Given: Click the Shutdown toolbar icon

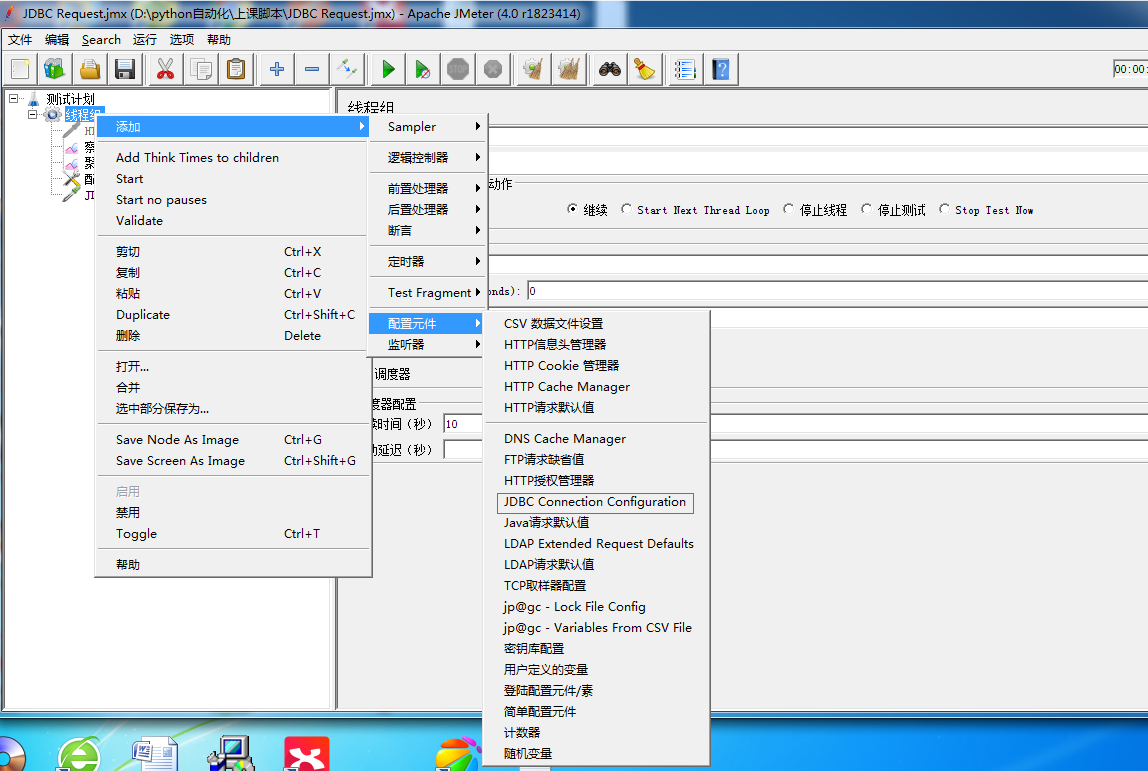Looking at the screenshot, I should coord(493,70).
